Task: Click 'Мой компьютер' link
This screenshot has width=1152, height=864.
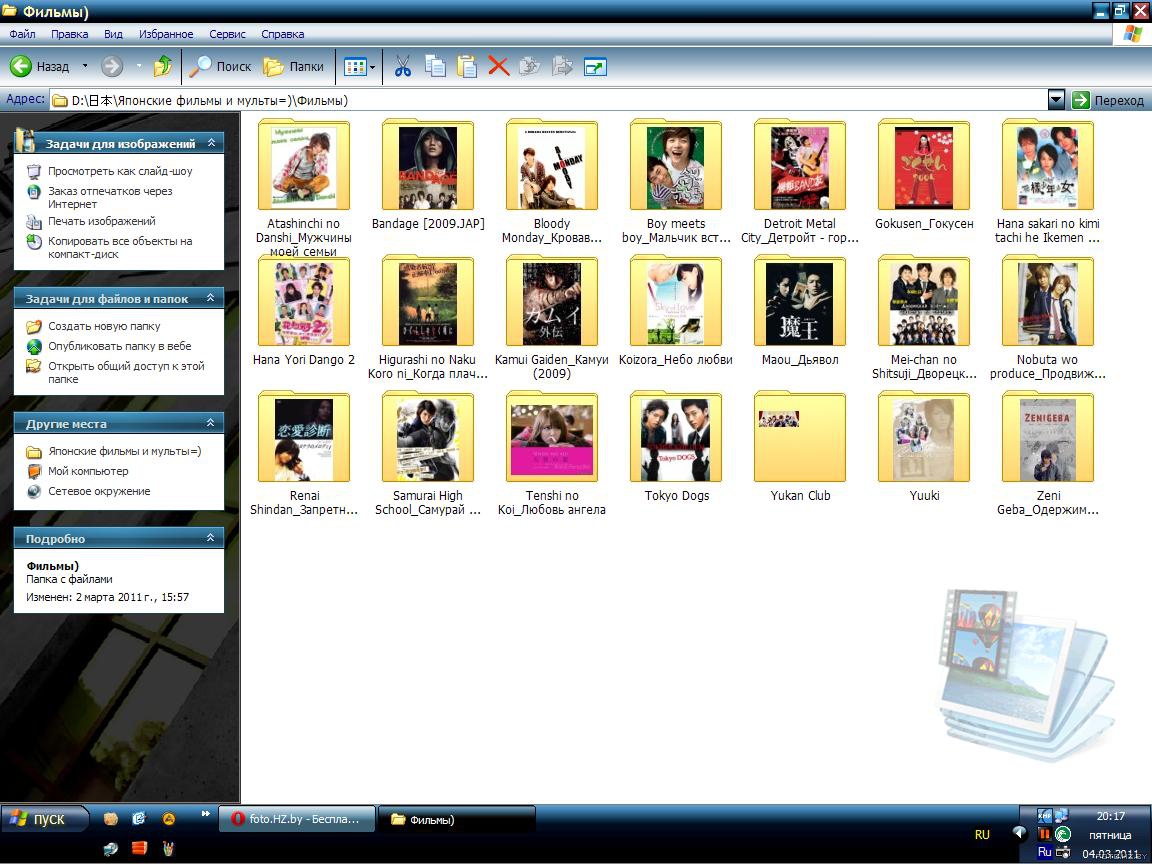Action: point(88,471)
